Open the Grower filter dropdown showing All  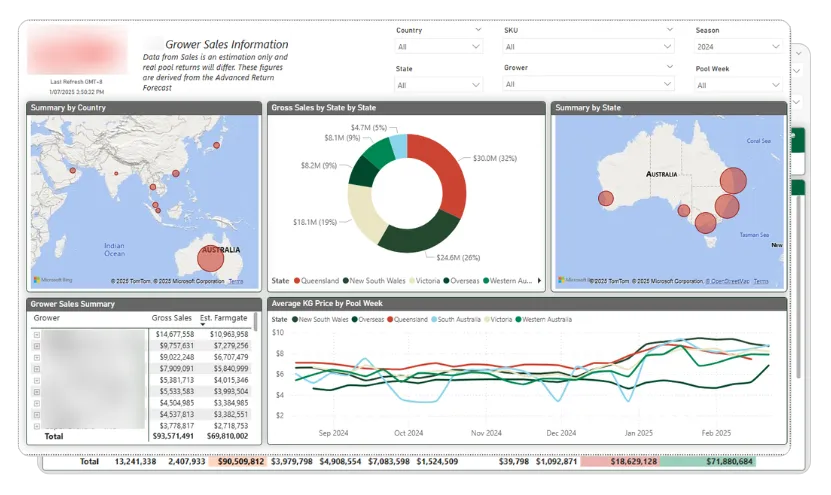coord(588,84)
